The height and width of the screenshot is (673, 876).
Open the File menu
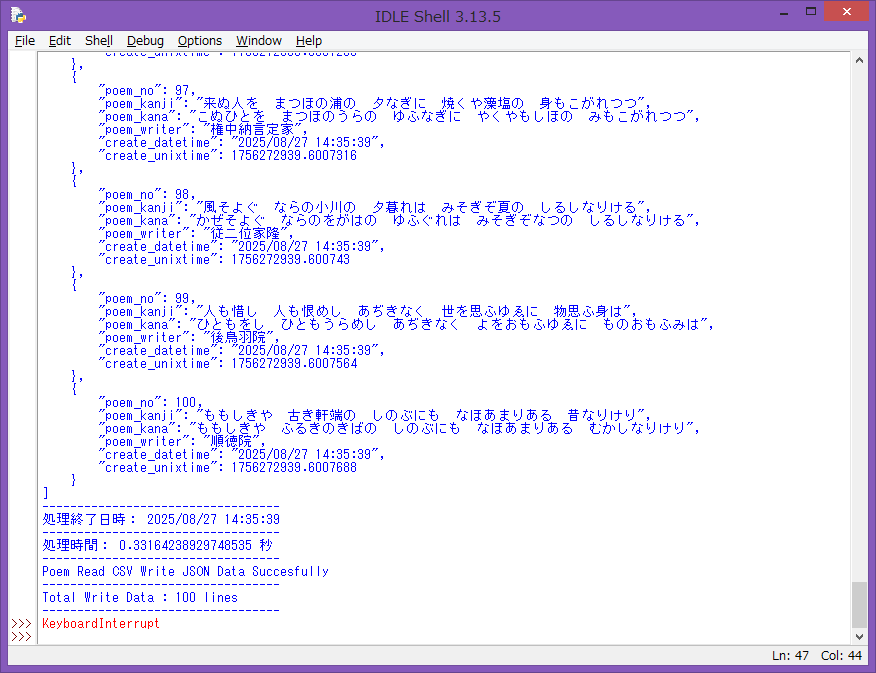pyautogui.click(x=25, y=41)
